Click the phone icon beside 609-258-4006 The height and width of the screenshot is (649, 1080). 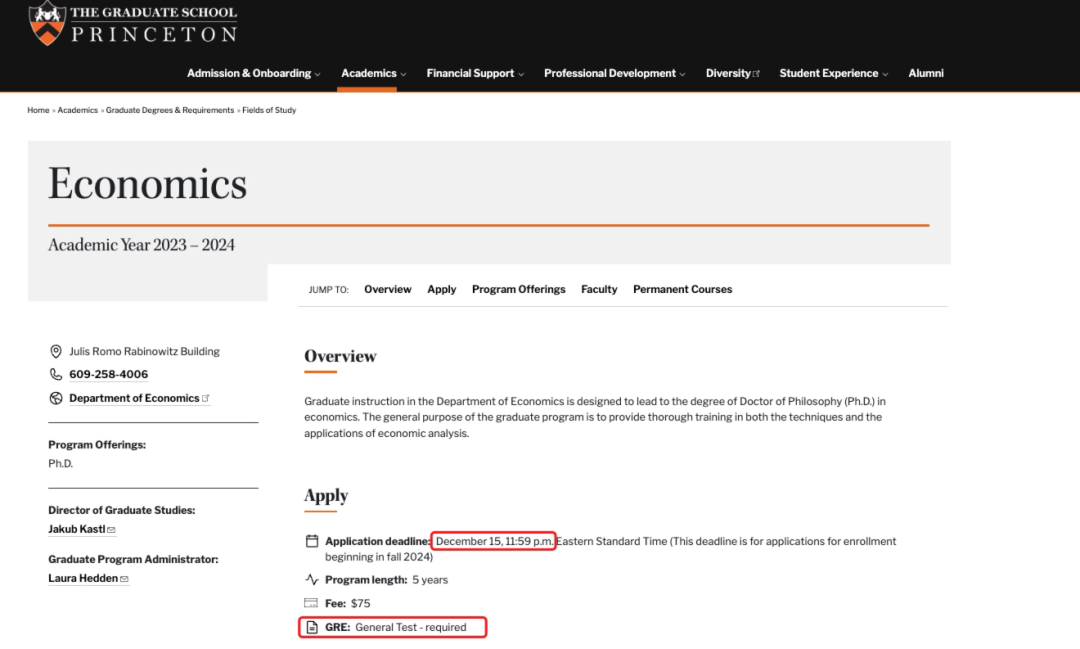tap(56, 375)
